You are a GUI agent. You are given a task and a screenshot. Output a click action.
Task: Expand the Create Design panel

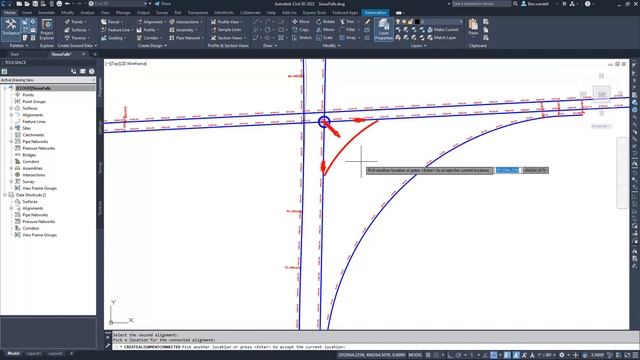tap(152, 46)
